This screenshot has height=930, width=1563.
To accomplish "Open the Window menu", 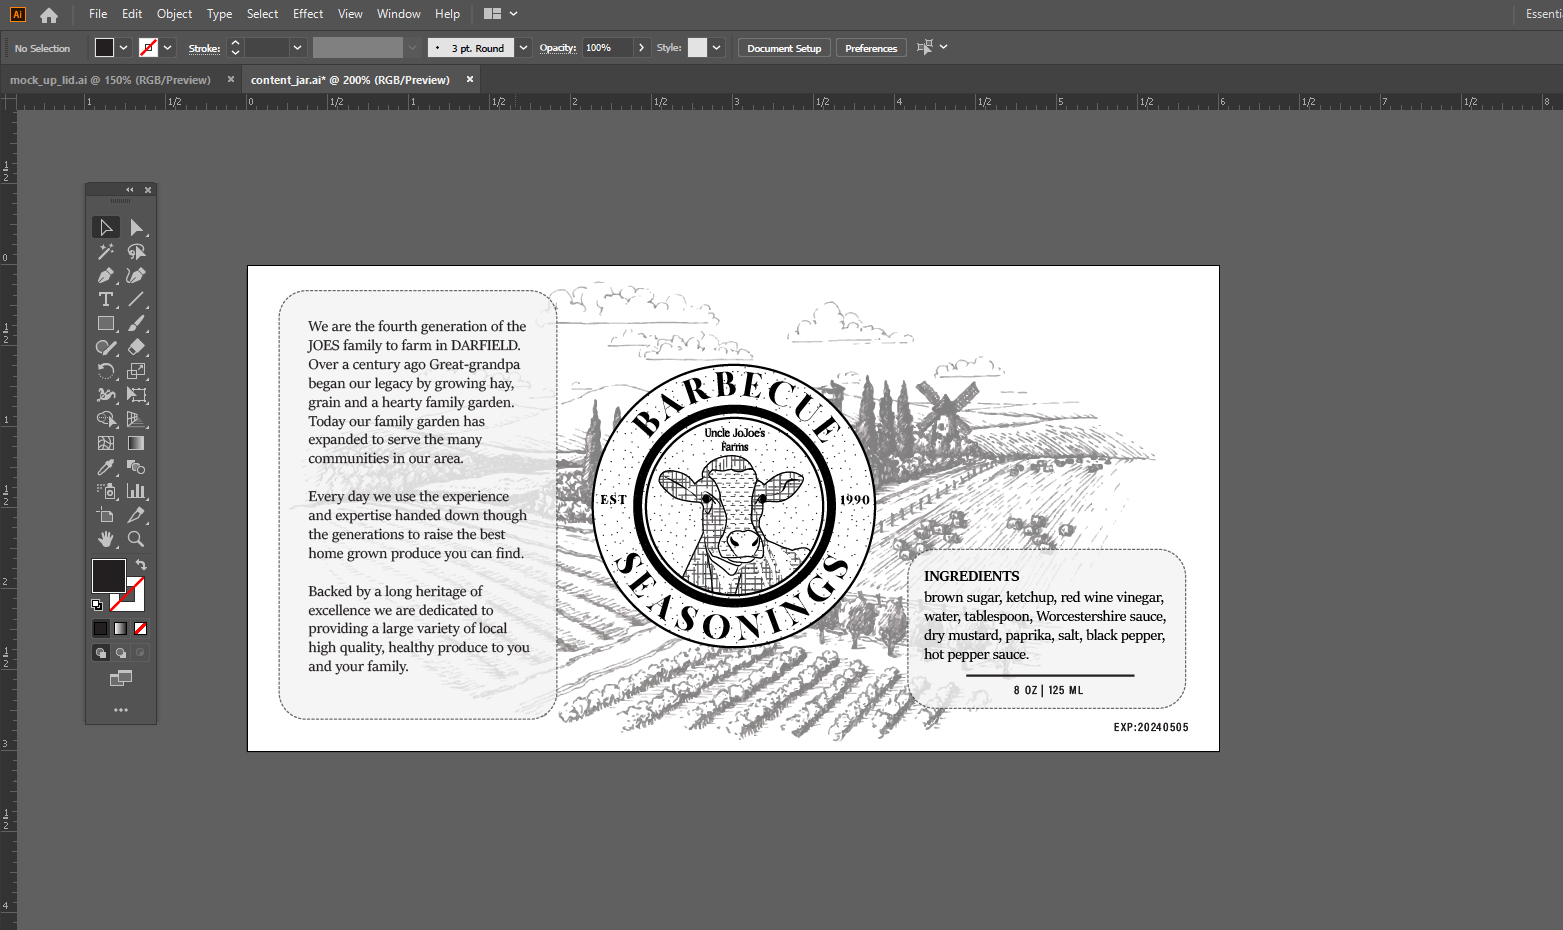I will (399, 14).
